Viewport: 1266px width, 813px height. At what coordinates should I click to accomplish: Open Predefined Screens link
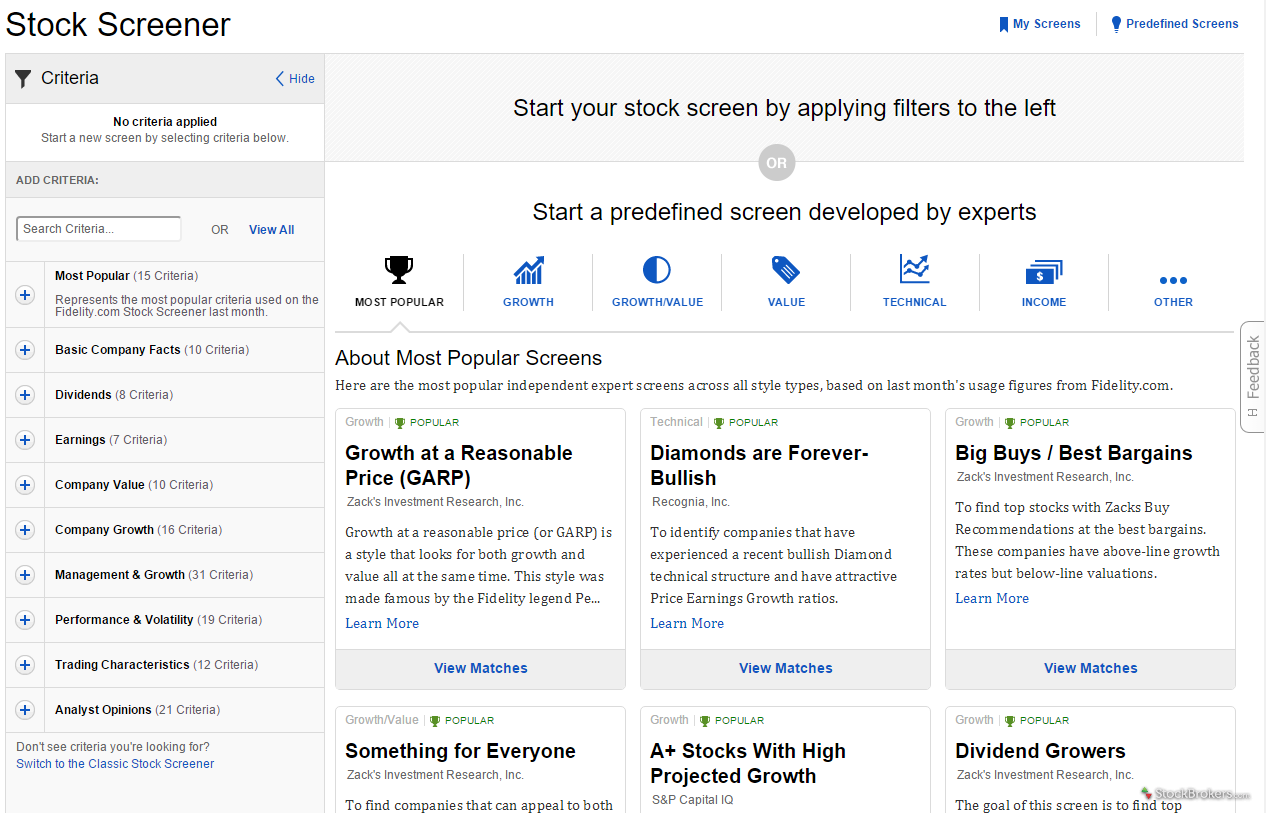1182,24
